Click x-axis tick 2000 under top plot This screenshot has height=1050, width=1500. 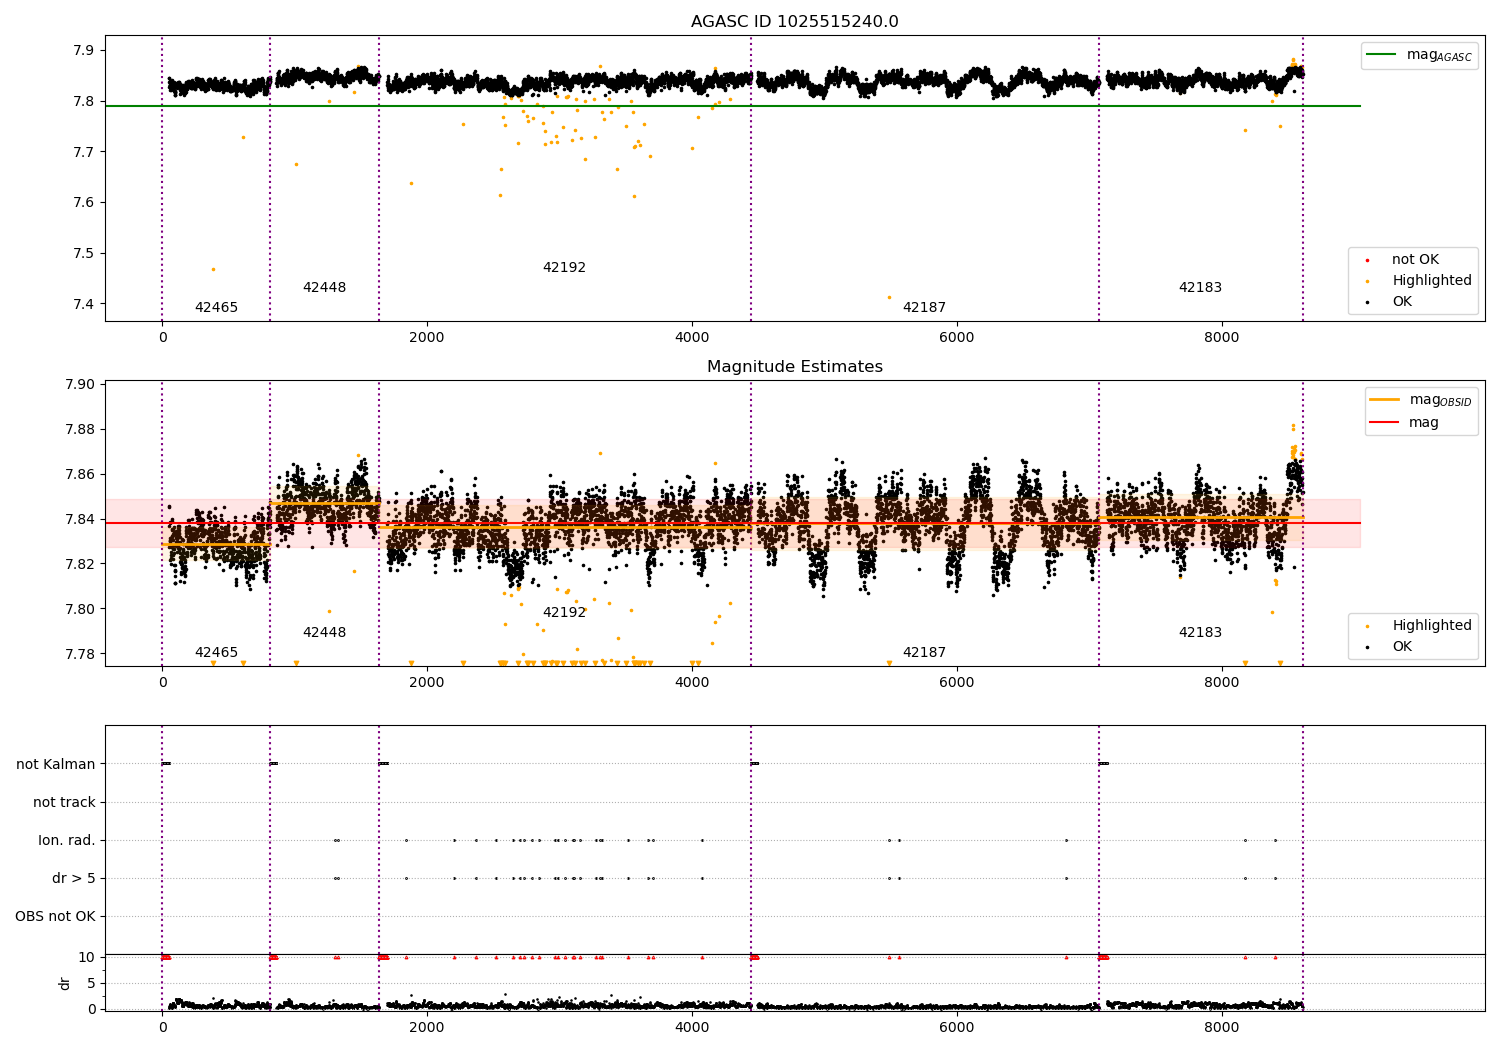pos(427,338)
